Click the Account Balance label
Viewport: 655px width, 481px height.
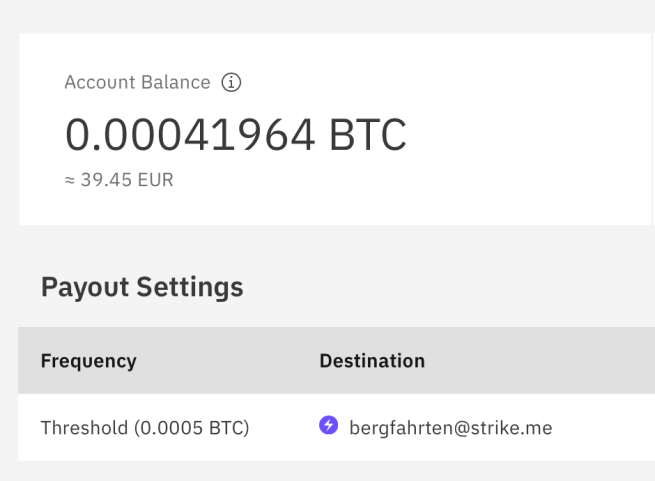pos(137,83)
